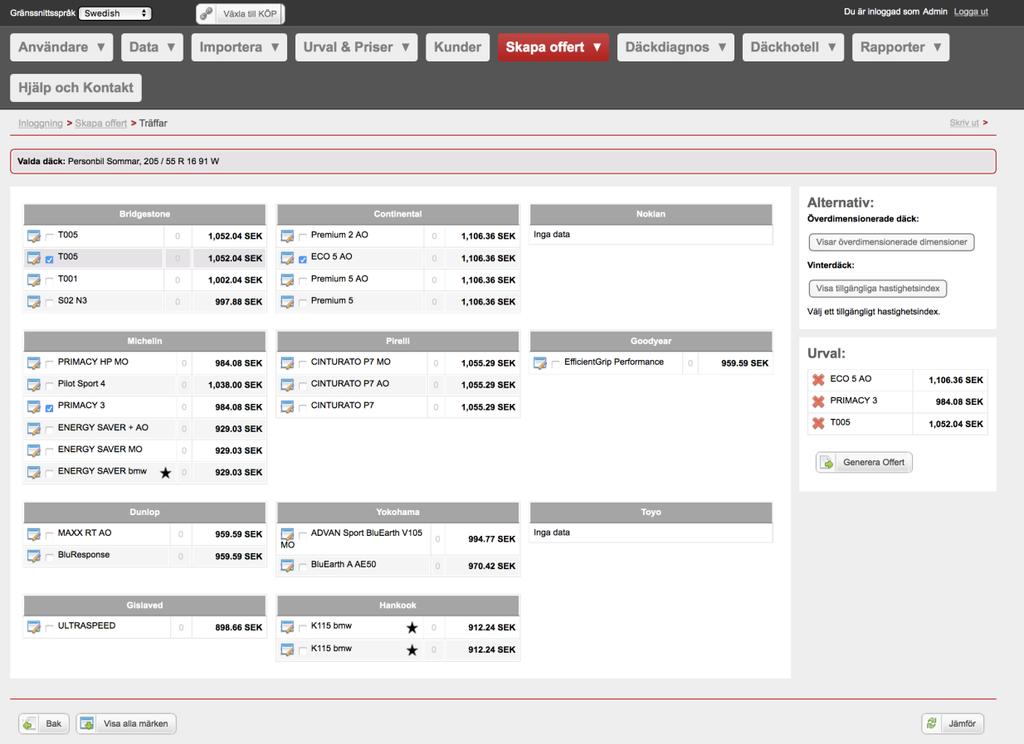Open details icon for EfficientGrip Performance row

[539, 363]
